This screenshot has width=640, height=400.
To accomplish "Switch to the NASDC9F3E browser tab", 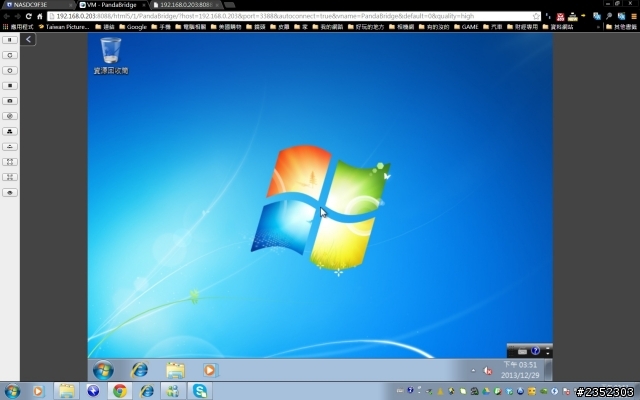I will pyautogui.click(x=38, y=5).
